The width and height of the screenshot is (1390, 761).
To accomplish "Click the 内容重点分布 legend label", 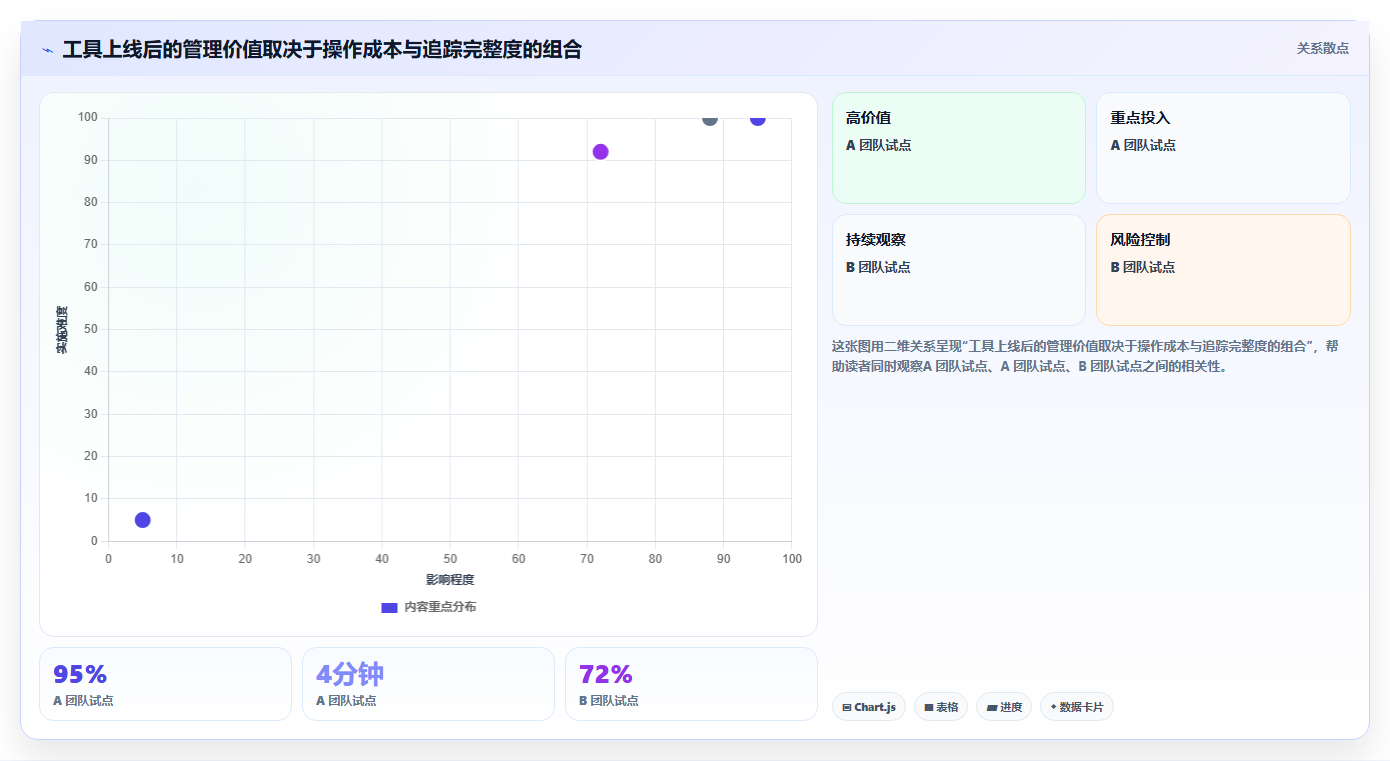I will [x=440, y=607].
